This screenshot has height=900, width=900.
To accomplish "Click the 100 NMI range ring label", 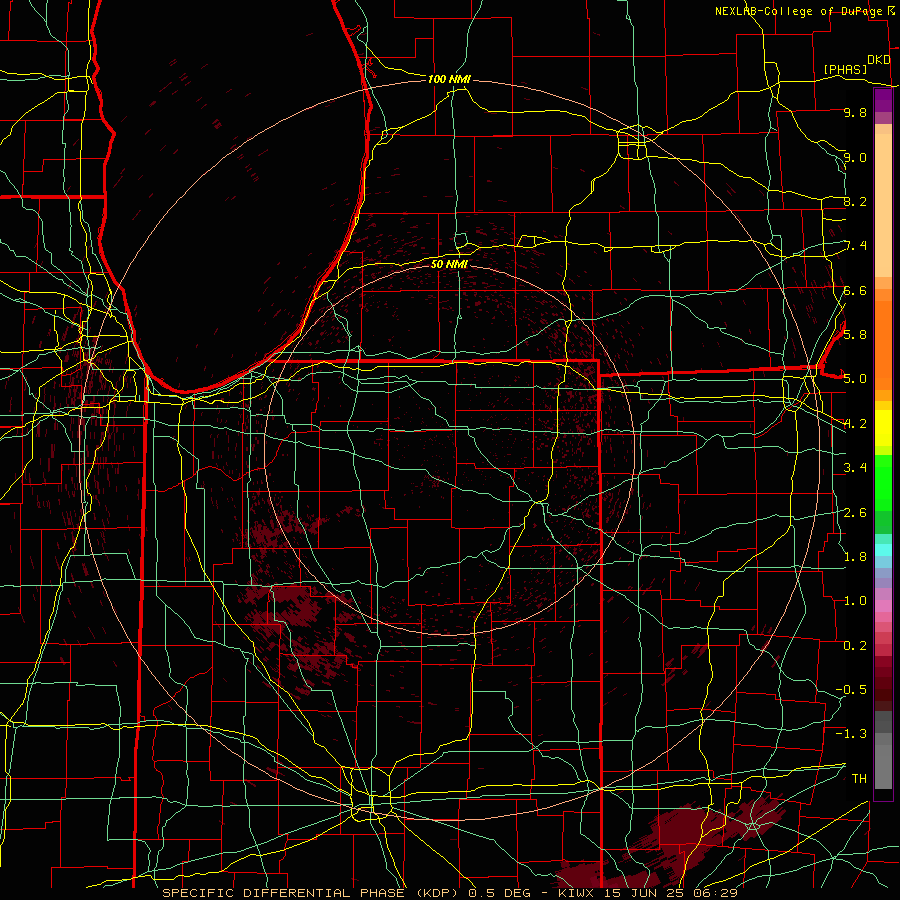I will [449, 79].
